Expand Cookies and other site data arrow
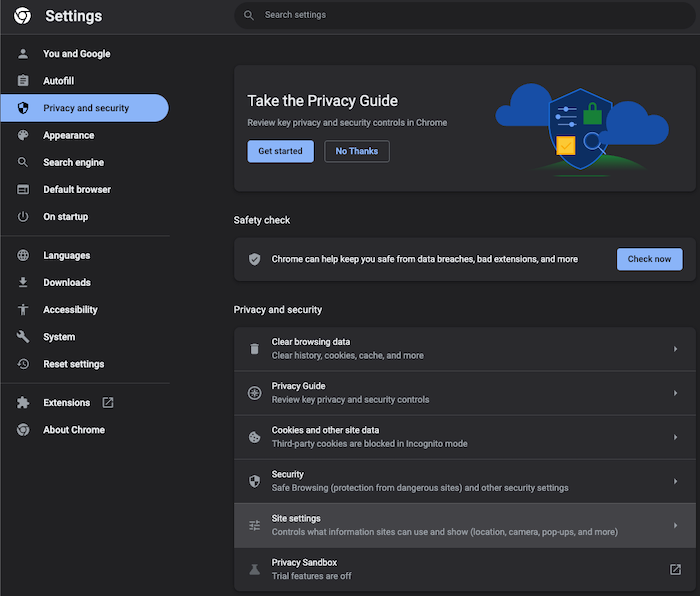This screenshot has width=700, height=596. (675, 437)
